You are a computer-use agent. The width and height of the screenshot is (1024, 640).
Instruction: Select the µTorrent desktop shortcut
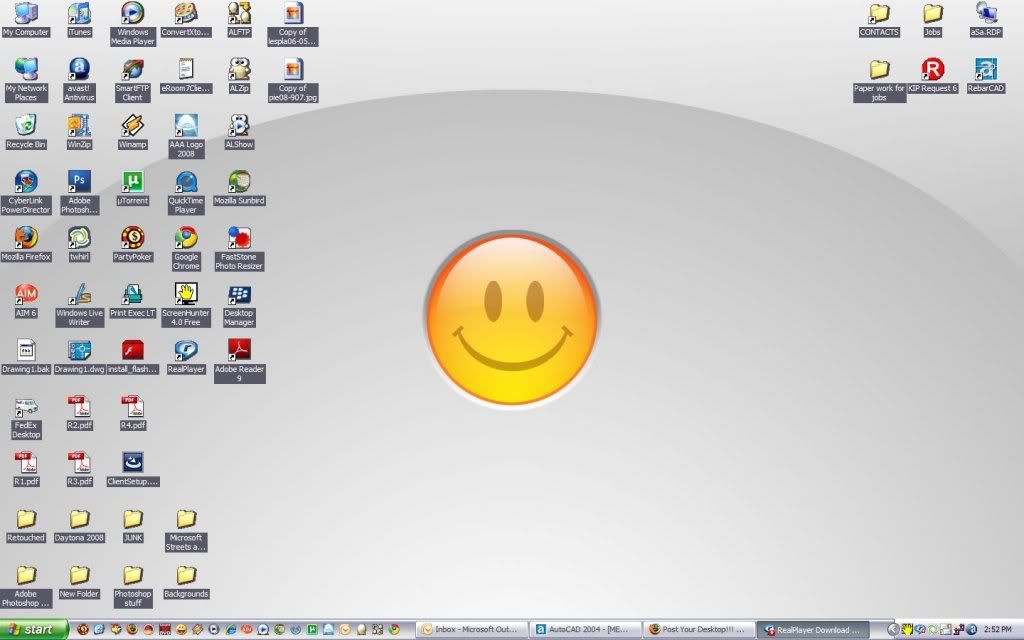133,188
